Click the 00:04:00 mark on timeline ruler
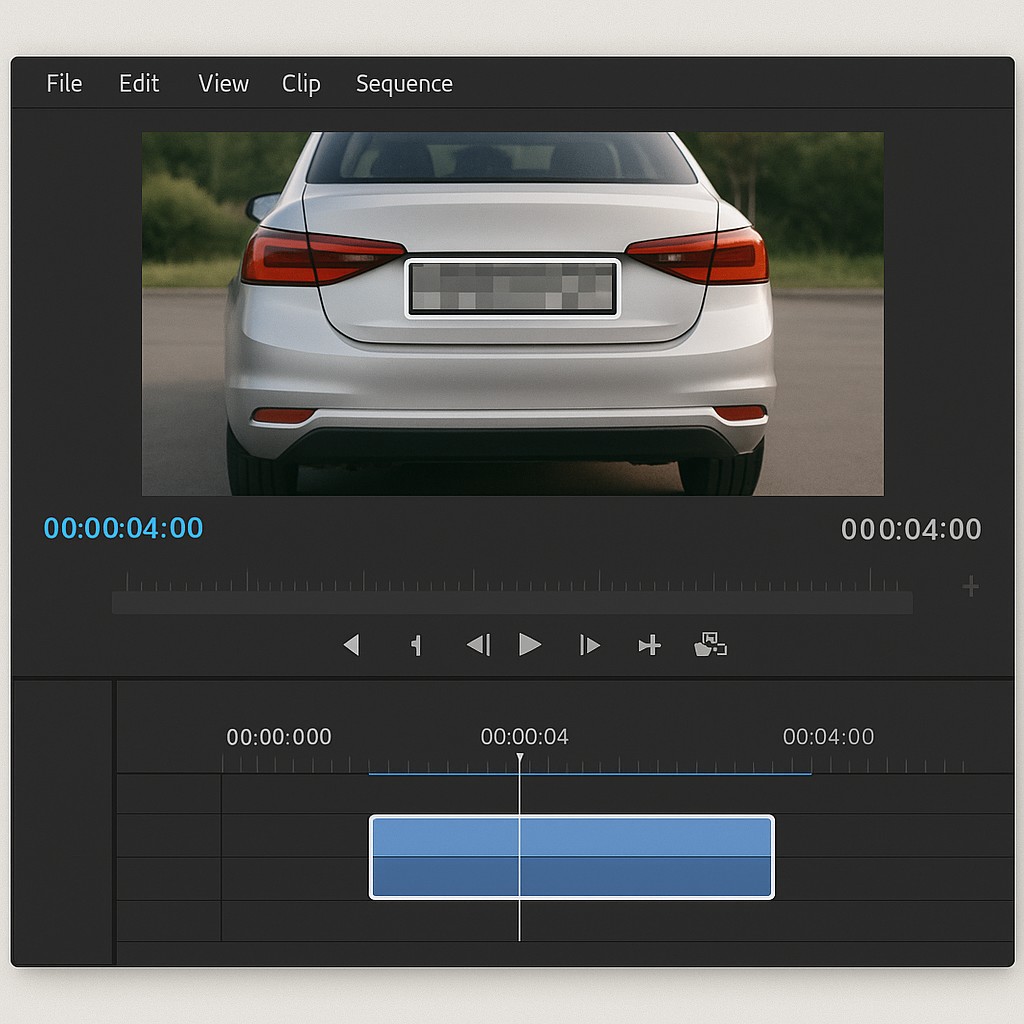The width and height of the screenshot is (1024, 1024). coord(828,738)
